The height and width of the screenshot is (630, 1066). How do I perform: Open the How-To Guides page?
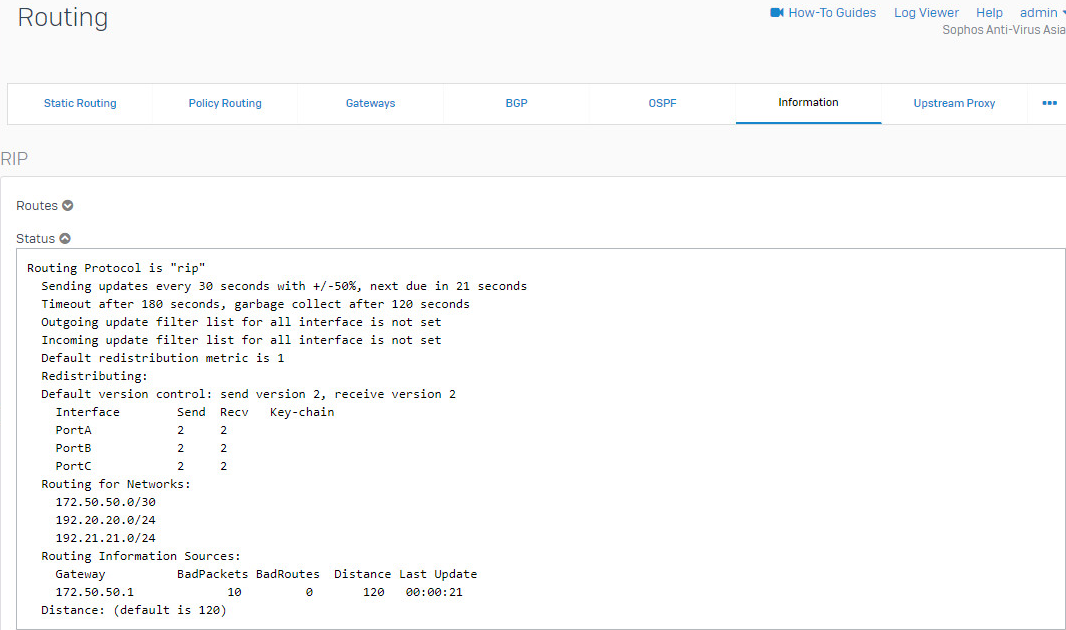tap(831, 12)
